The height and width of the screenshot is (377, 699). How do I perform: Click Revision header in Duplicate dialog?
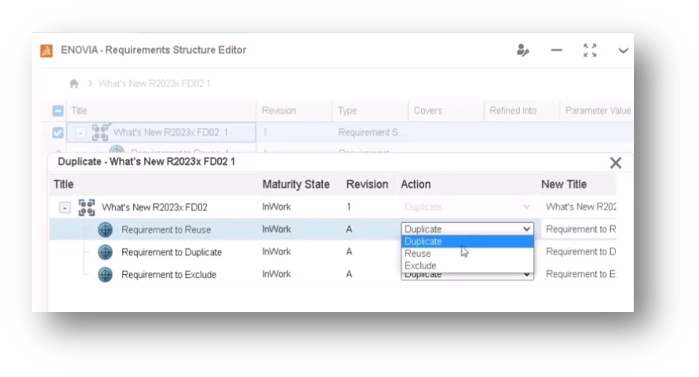(x=367, y=184)
